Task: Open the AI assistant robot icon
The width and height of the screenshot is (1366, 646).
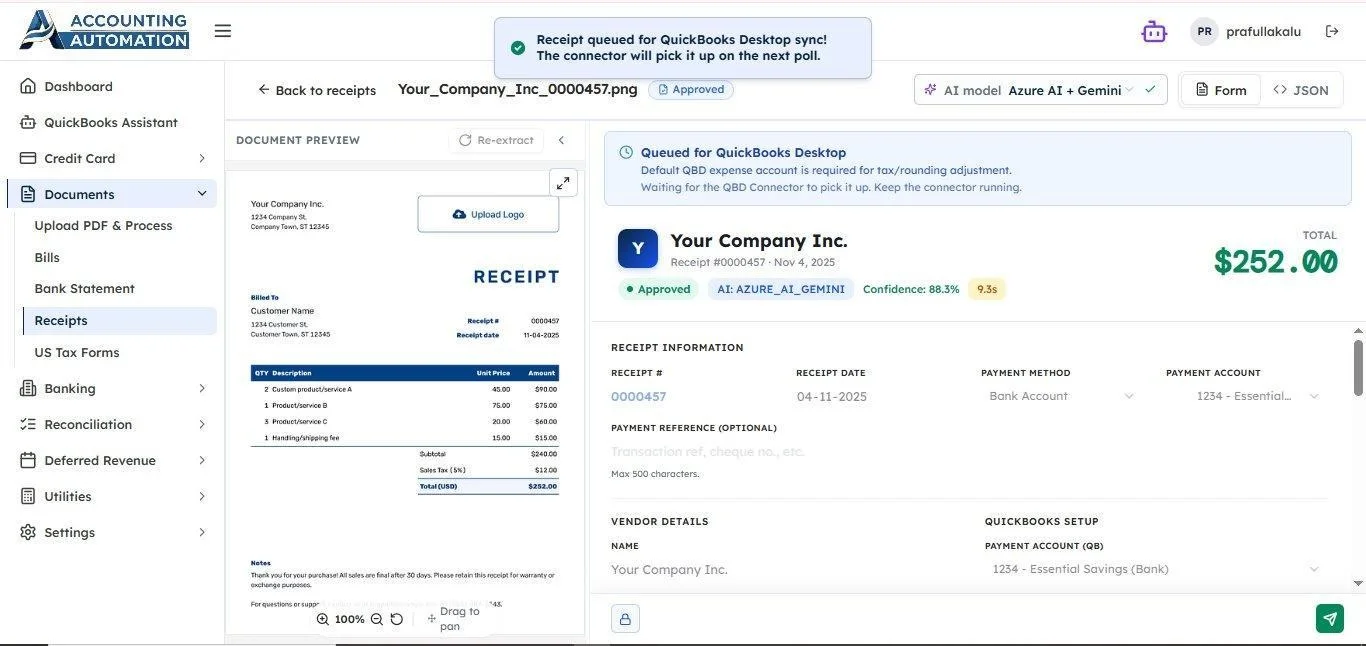Action: tap(1154, 31)
